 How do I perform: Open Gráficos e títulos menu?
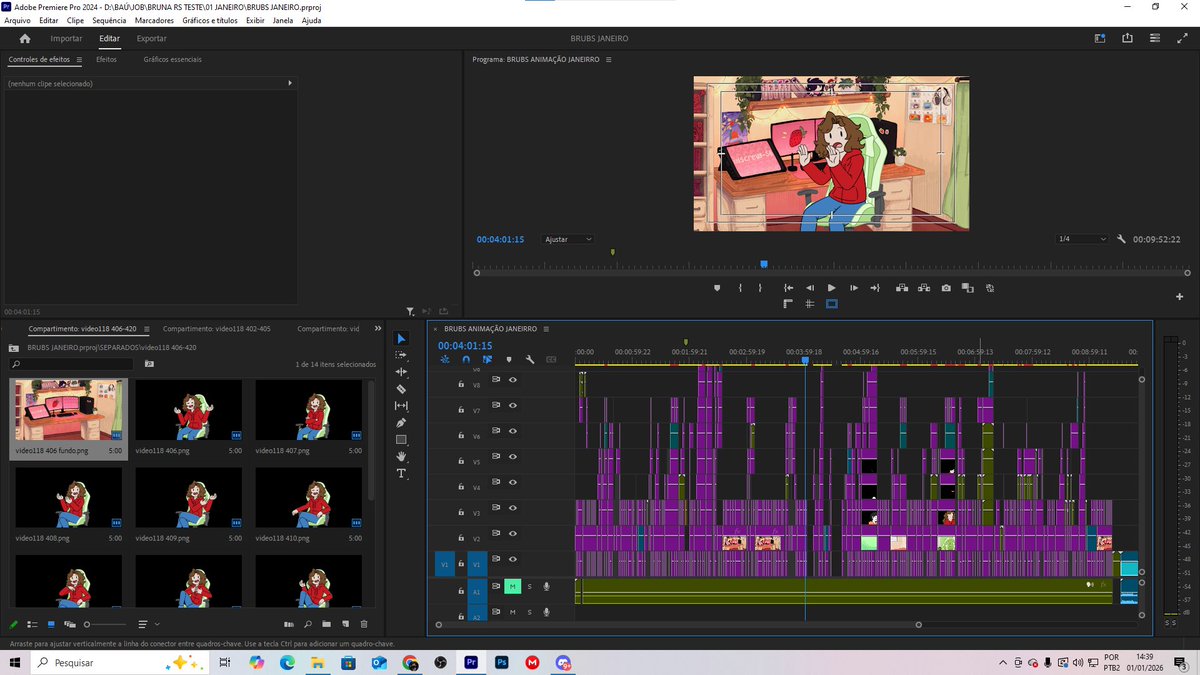[210, 20]
